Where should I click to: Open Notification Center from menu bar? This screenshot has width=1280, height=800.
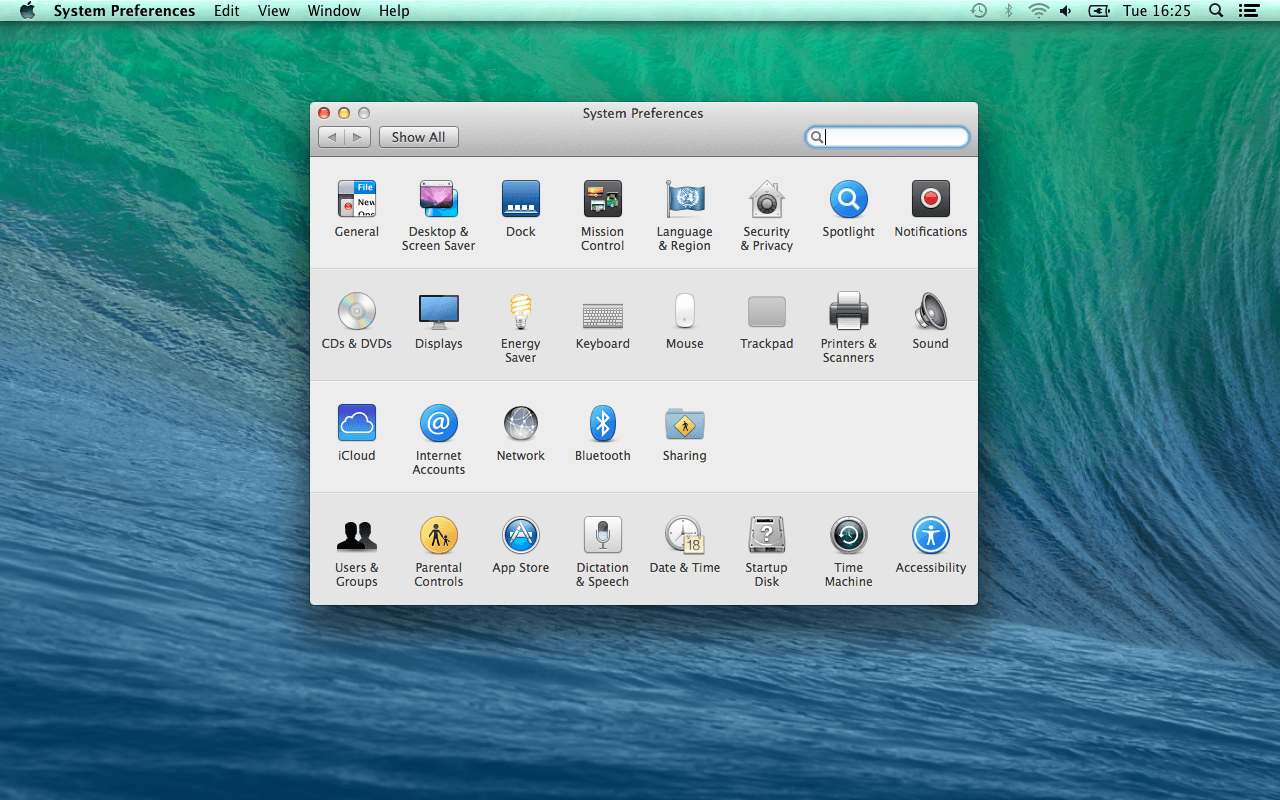(1248, 11)
